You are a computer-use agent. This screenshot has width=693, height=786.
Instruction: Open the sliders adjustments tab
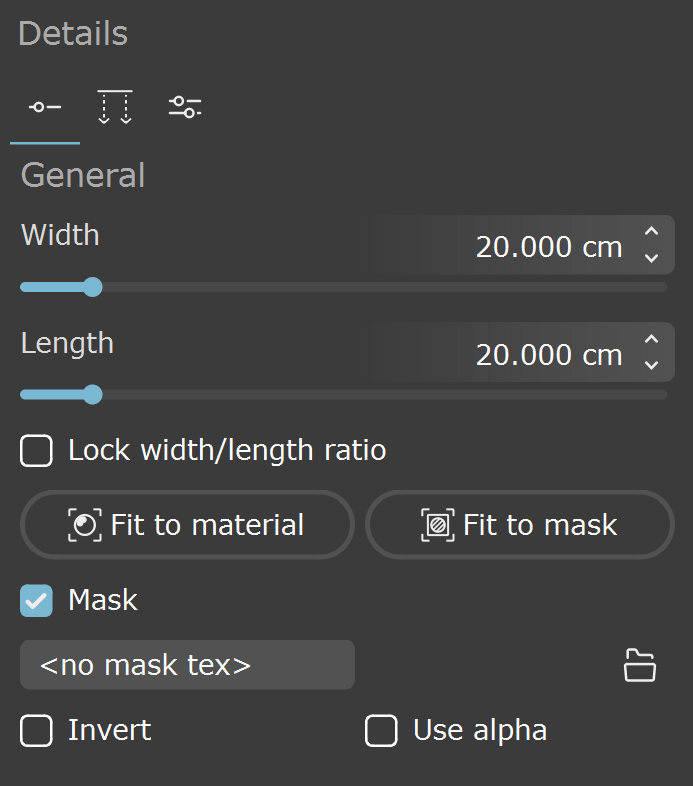click(185, 107)
